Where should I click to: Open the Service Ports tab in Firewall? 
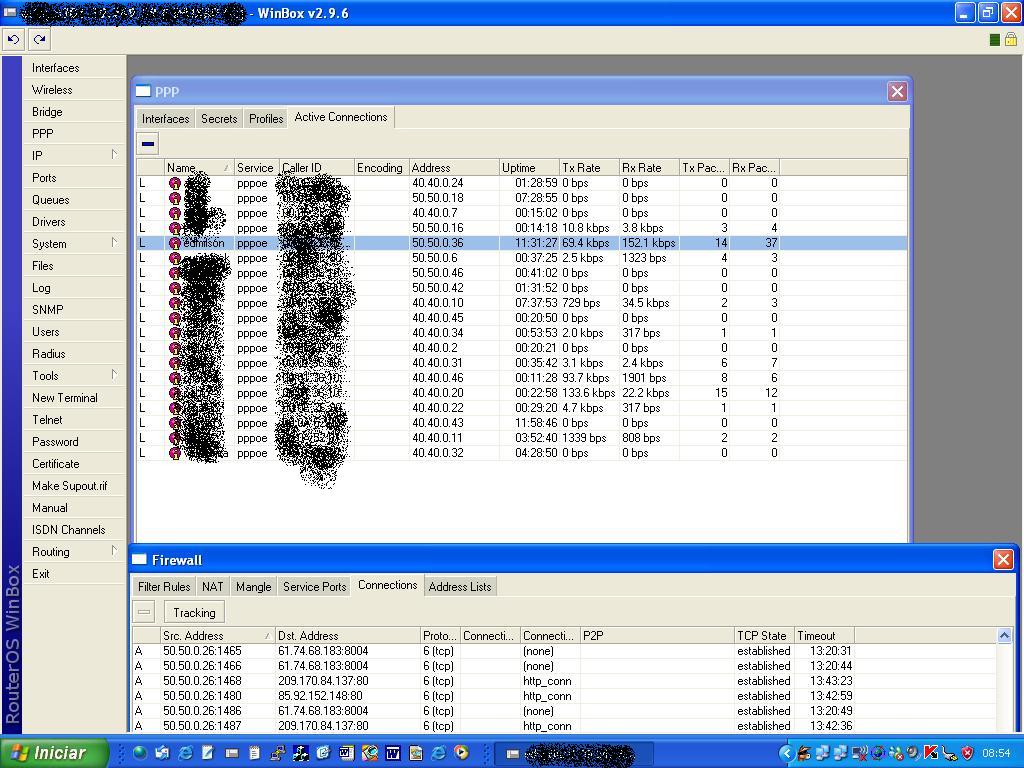point(314,586)
